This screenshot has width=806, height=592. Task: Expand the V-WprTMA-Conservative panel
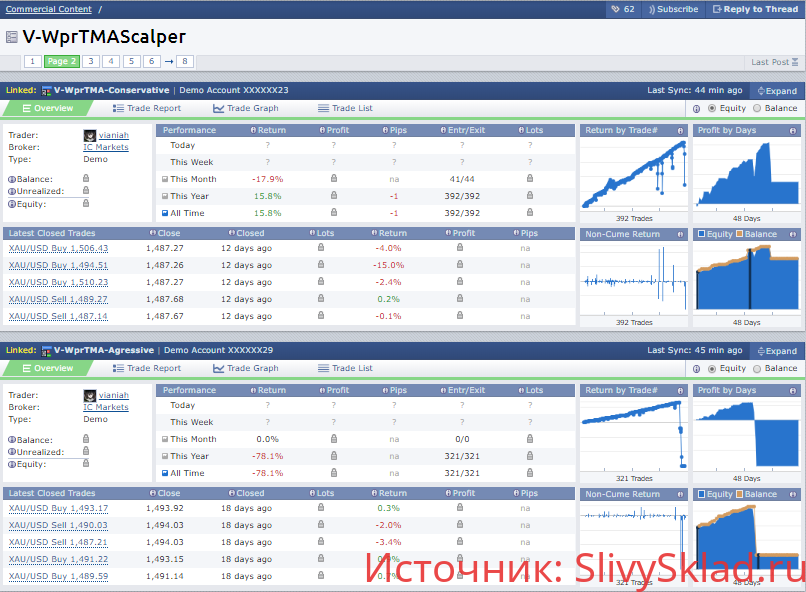pyautogui.click(x=777, y=91)
